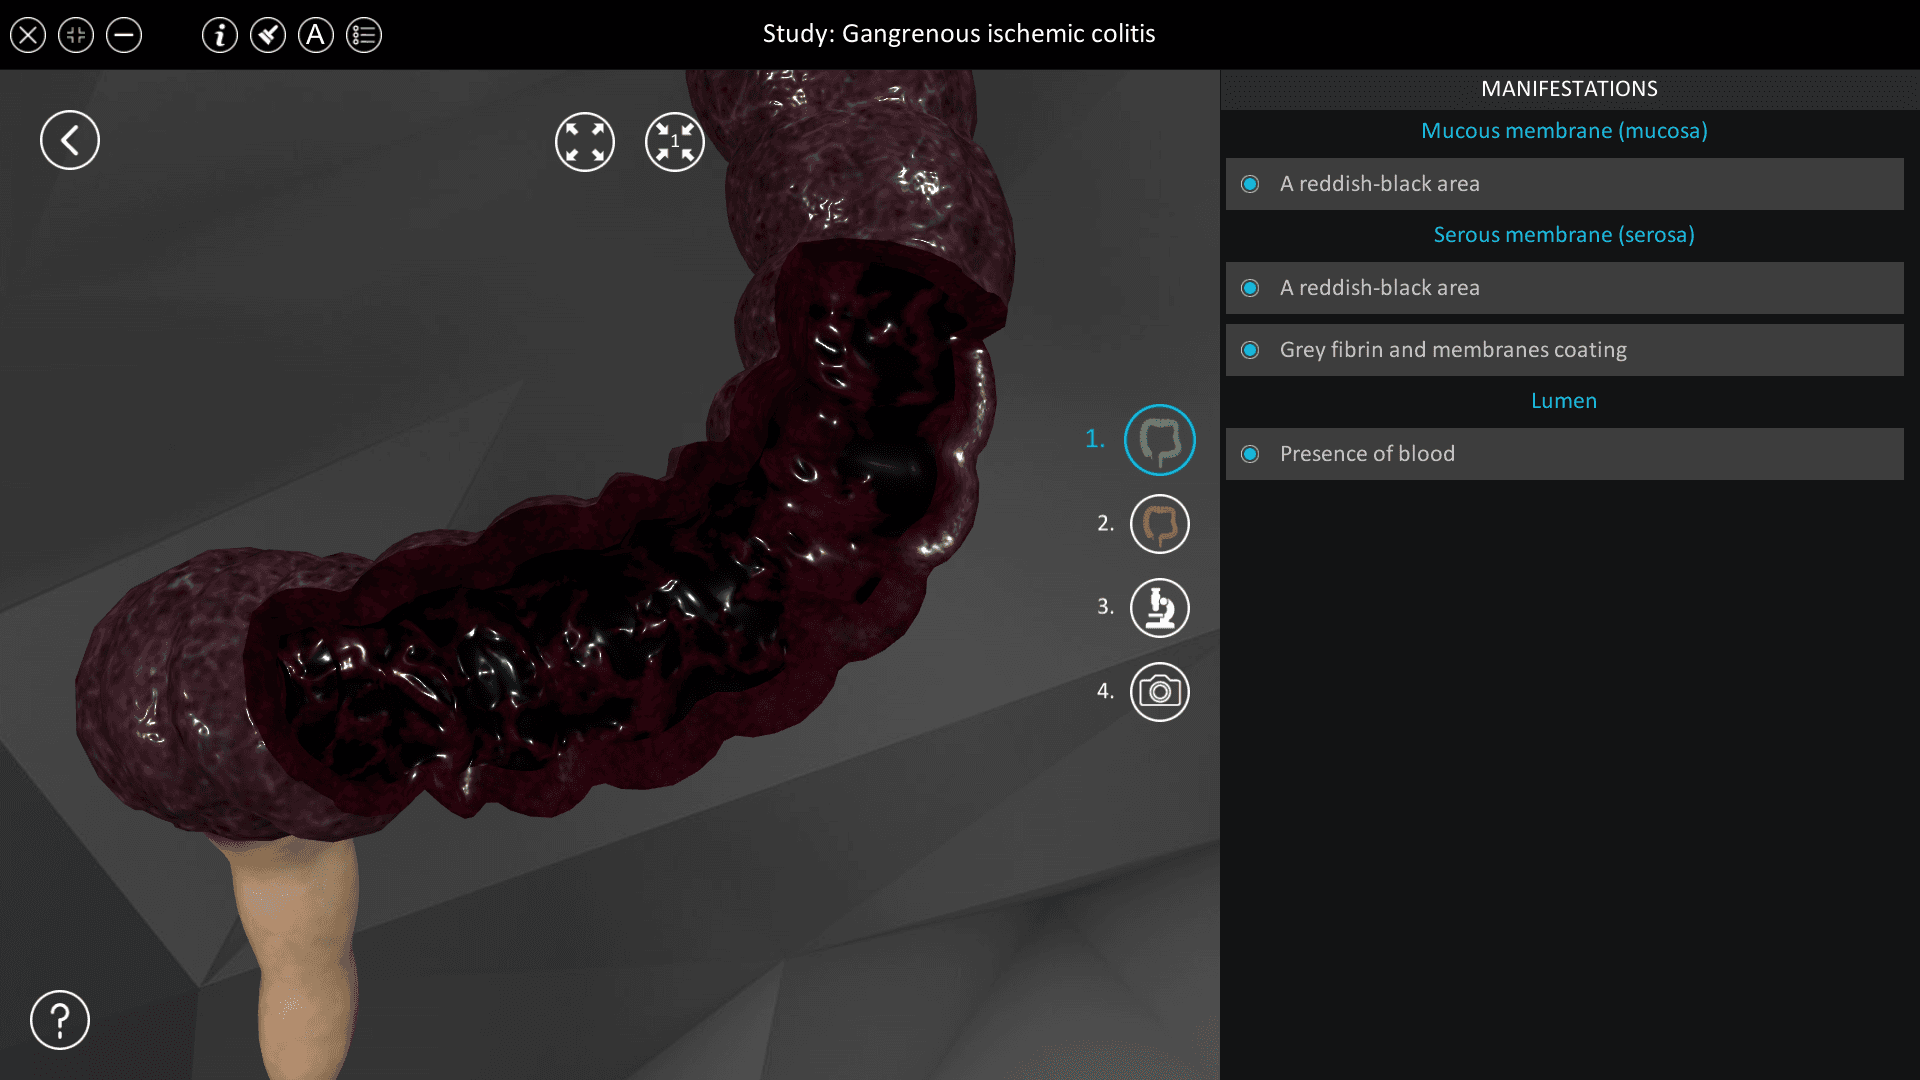The height and width of the screenshot is (1080, 1920).
Task: Toggle 'Presence of blood' radio button
Action: [x=1250, y=454]
